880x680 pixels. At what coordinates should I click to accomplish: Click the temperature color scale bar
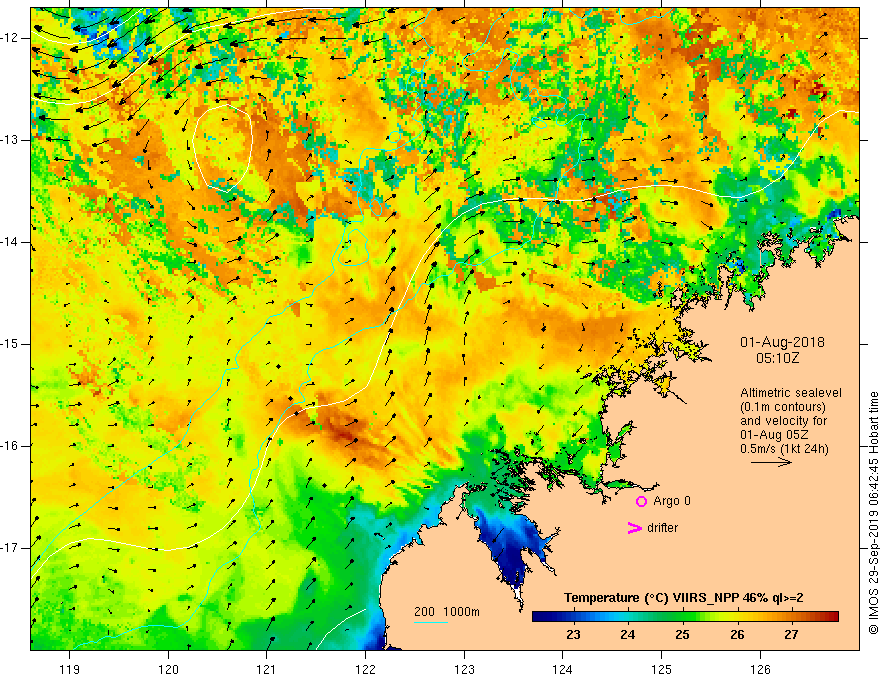[x=685, y=617]
